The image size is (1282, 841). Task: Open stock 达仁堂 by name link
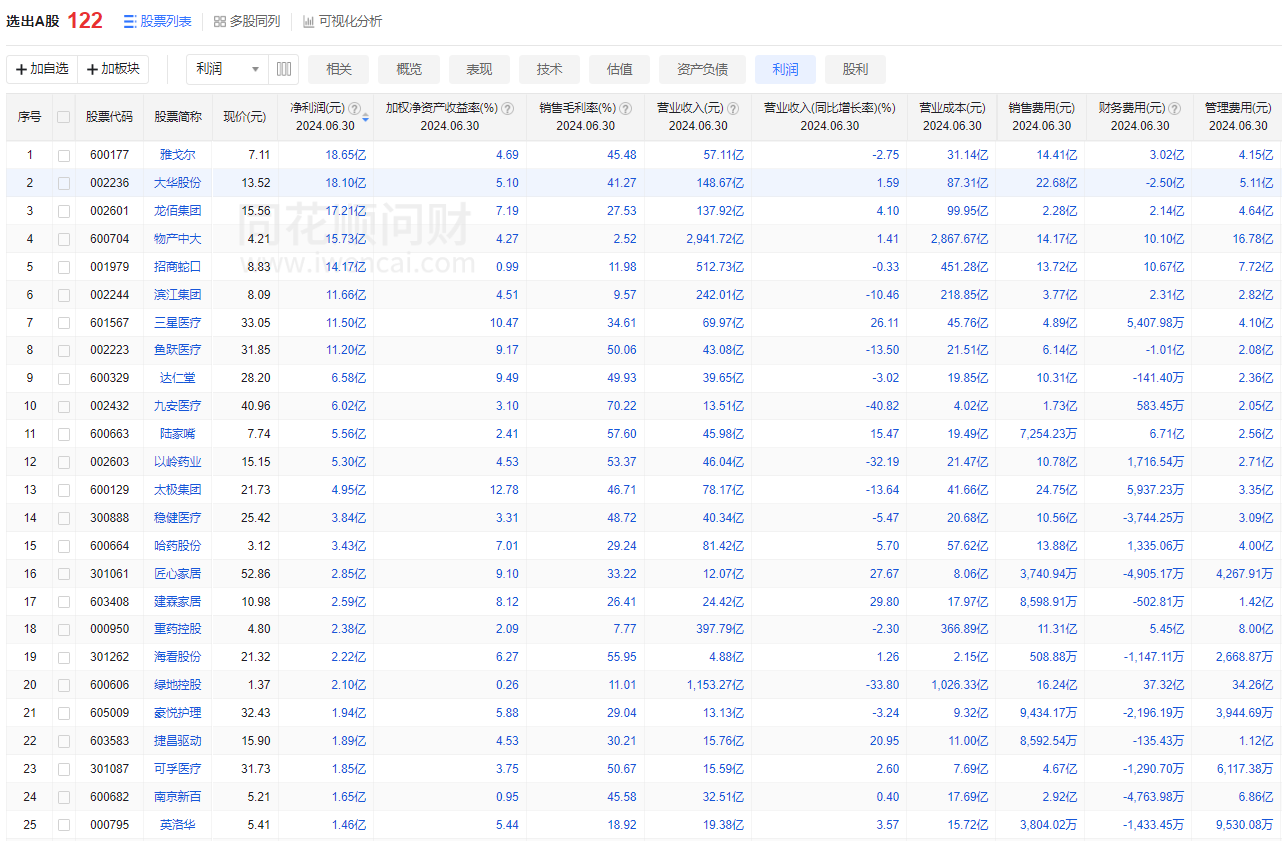click(178, 378)
